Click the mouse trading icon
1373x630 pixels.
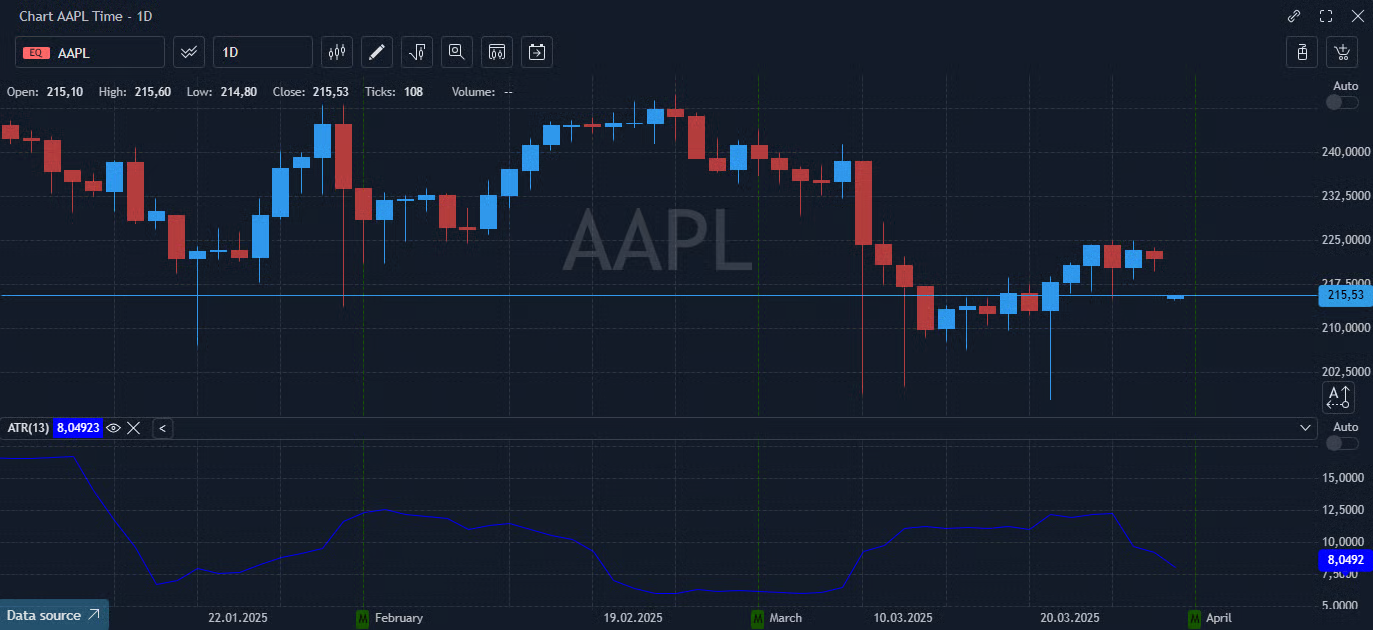click(1302, 52)
